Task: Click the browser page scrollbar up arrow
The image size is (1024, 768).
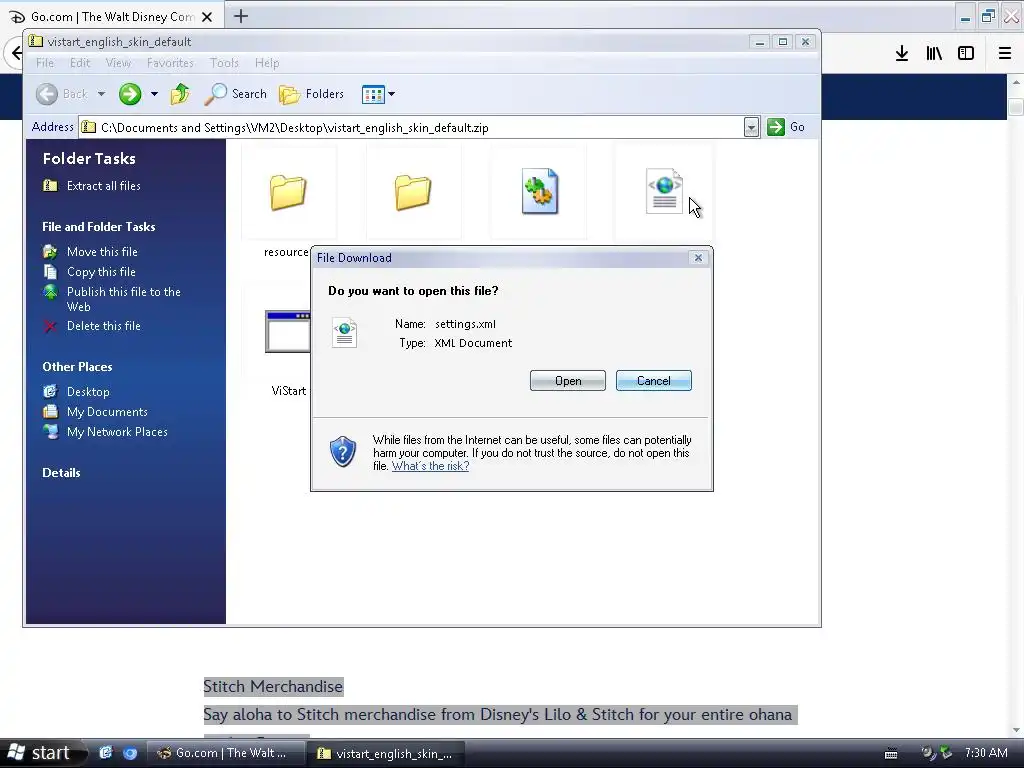Action: [x=1016, y=83]
